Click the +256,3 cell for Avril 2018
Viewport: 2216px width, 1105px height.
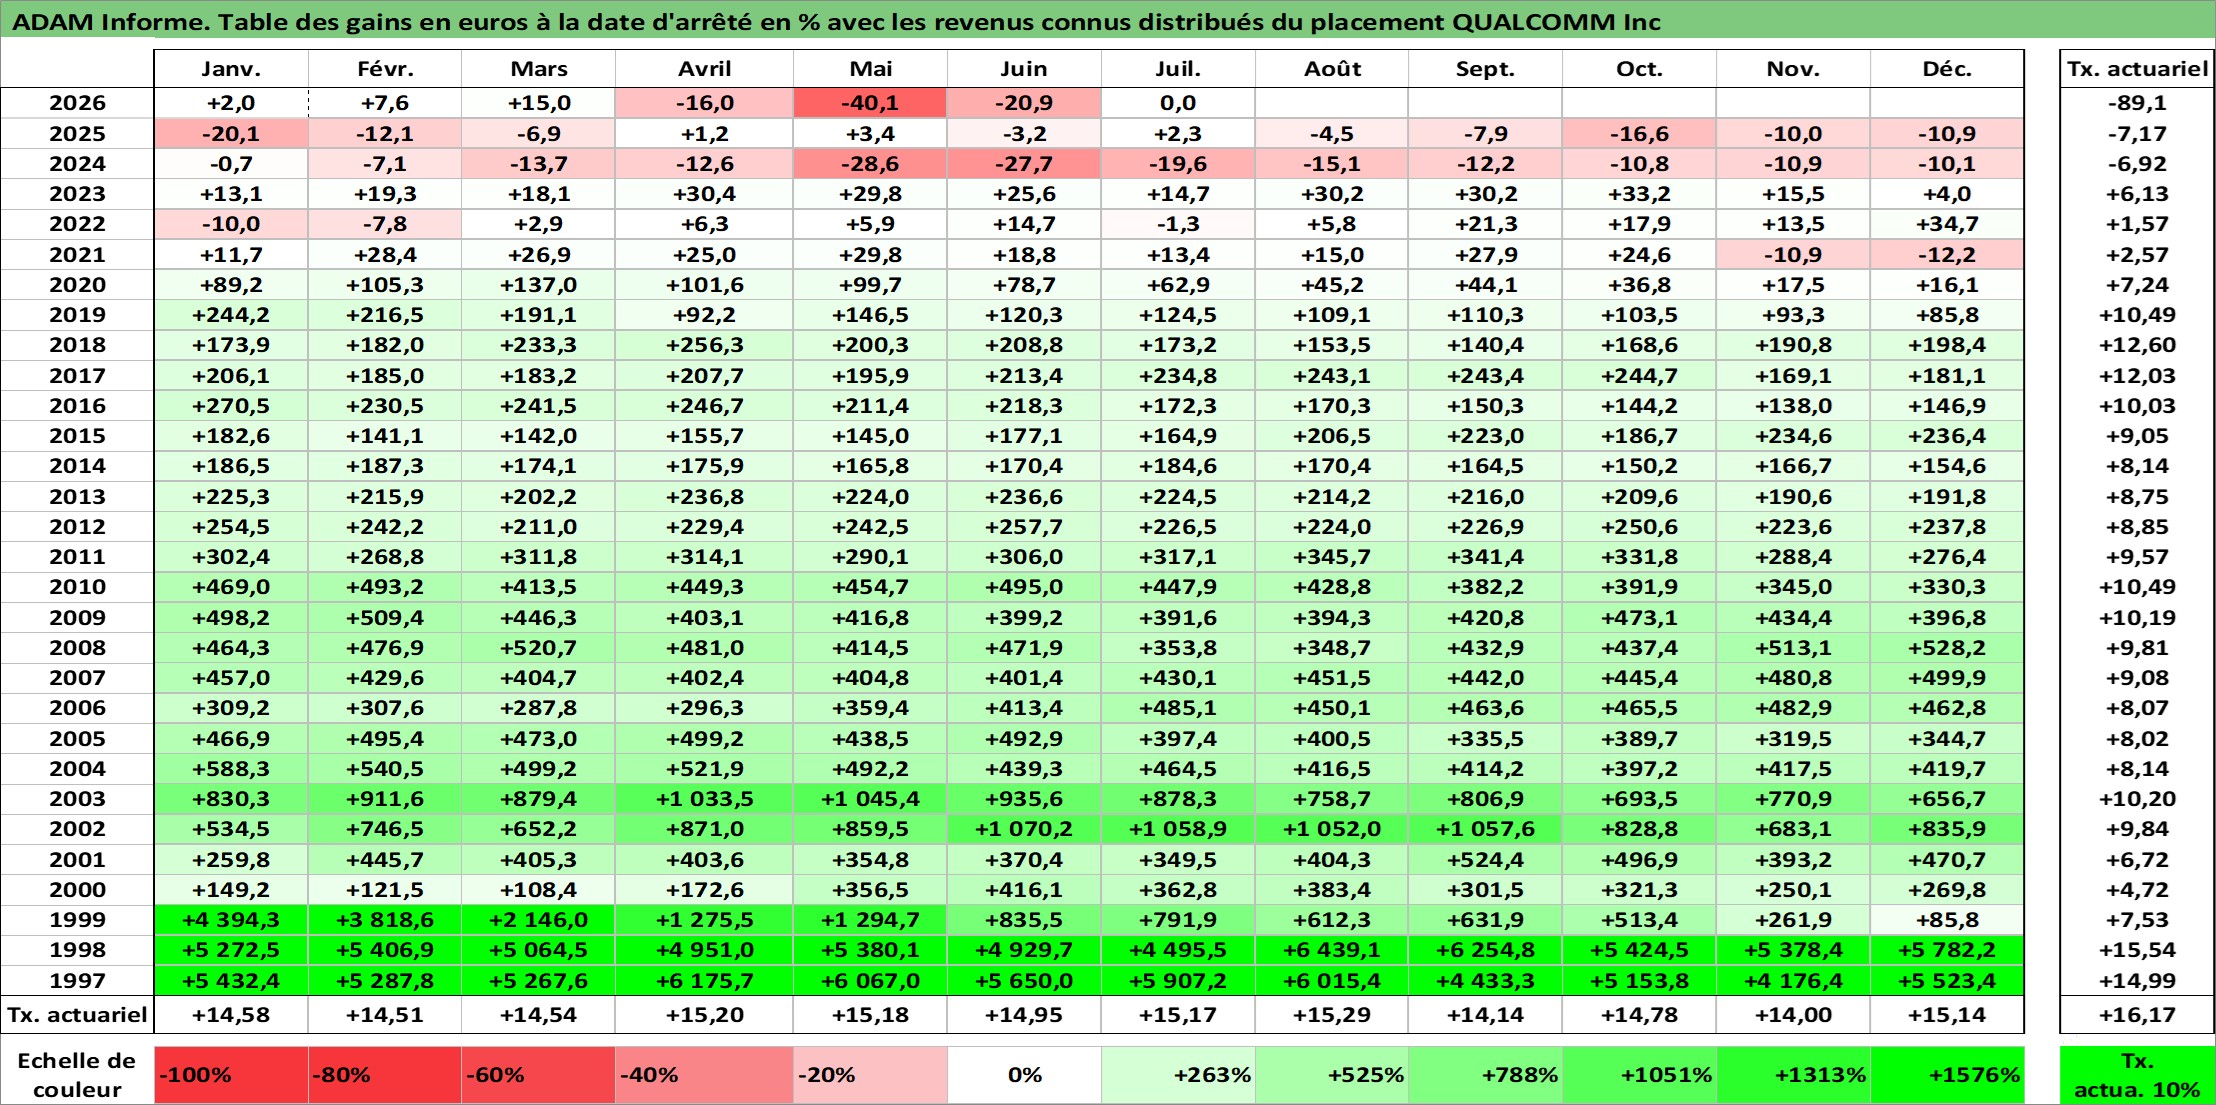[x=705, y=345]
